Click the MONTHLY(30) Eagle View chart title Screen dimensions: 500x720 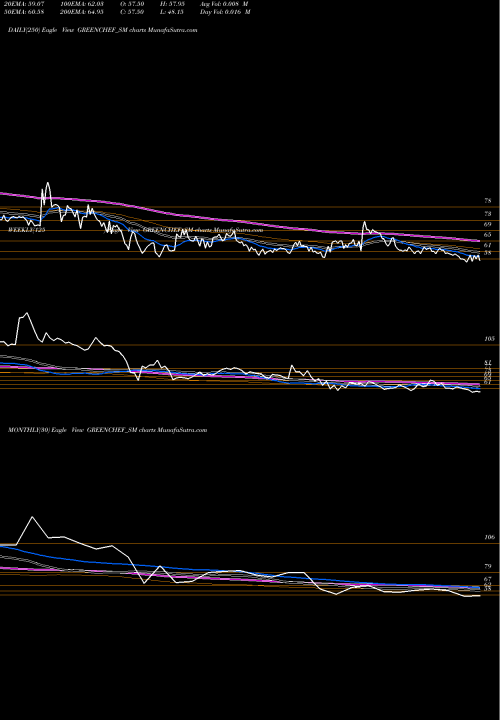107,430
